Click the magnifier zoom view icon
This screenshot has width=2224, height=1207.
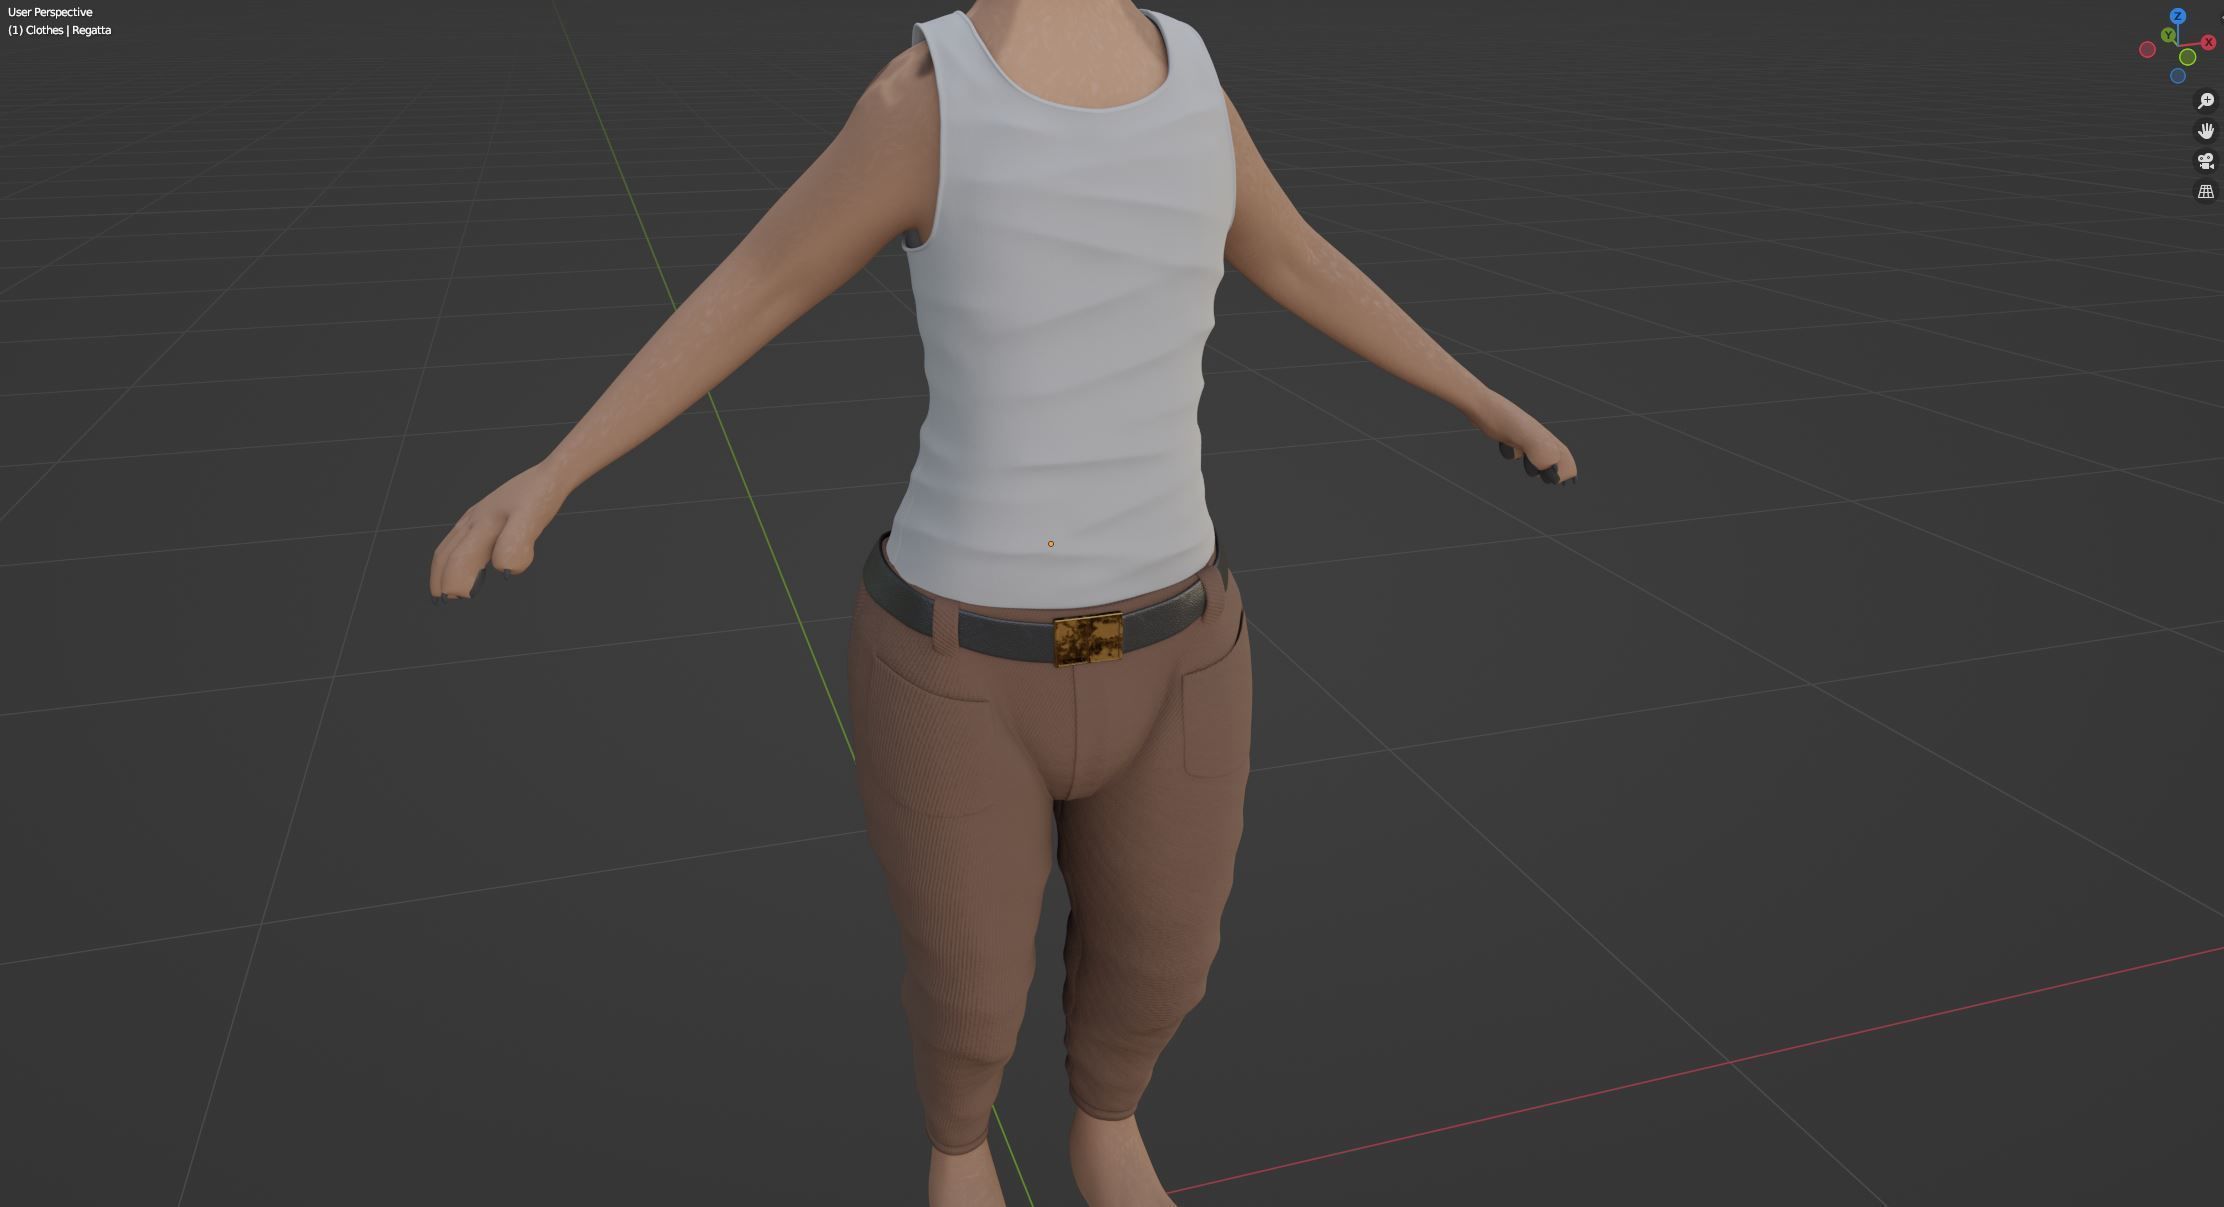click(2205, 101)
